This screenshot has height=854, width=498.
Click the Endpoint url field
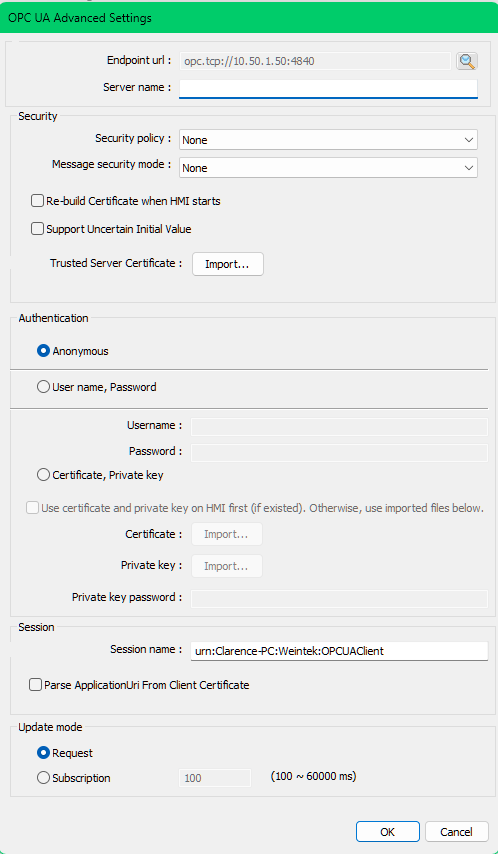[315, 62]
